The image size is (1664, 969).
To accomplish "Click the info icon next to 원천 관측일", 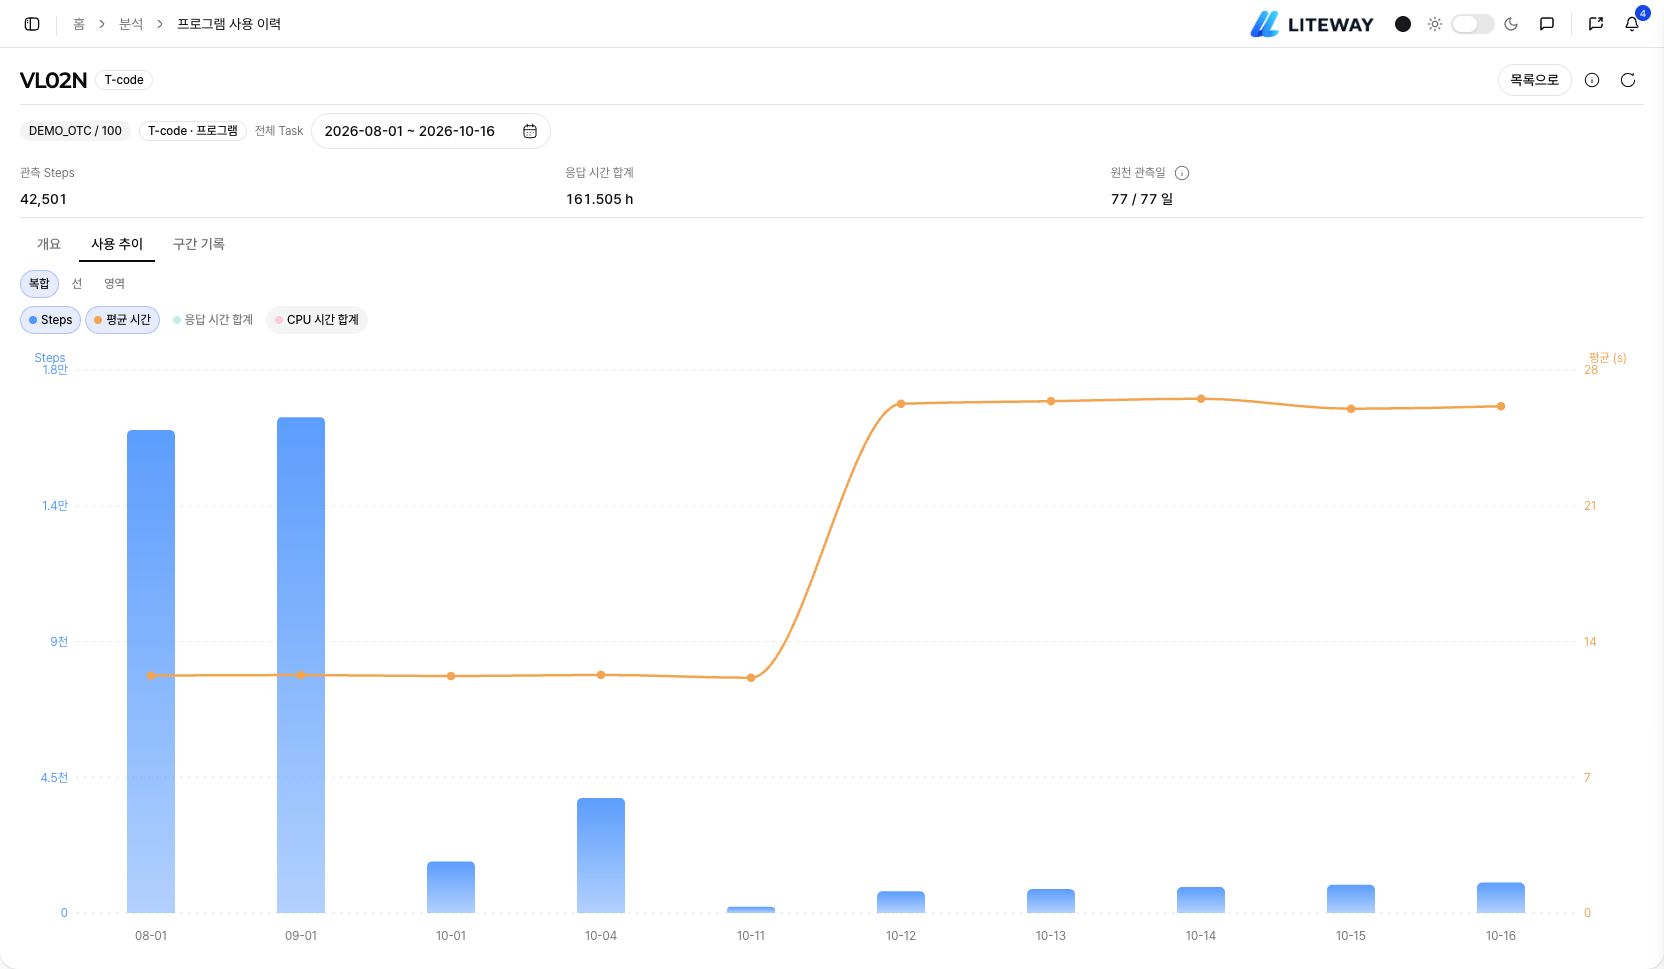I will [x=1182, y=173].
